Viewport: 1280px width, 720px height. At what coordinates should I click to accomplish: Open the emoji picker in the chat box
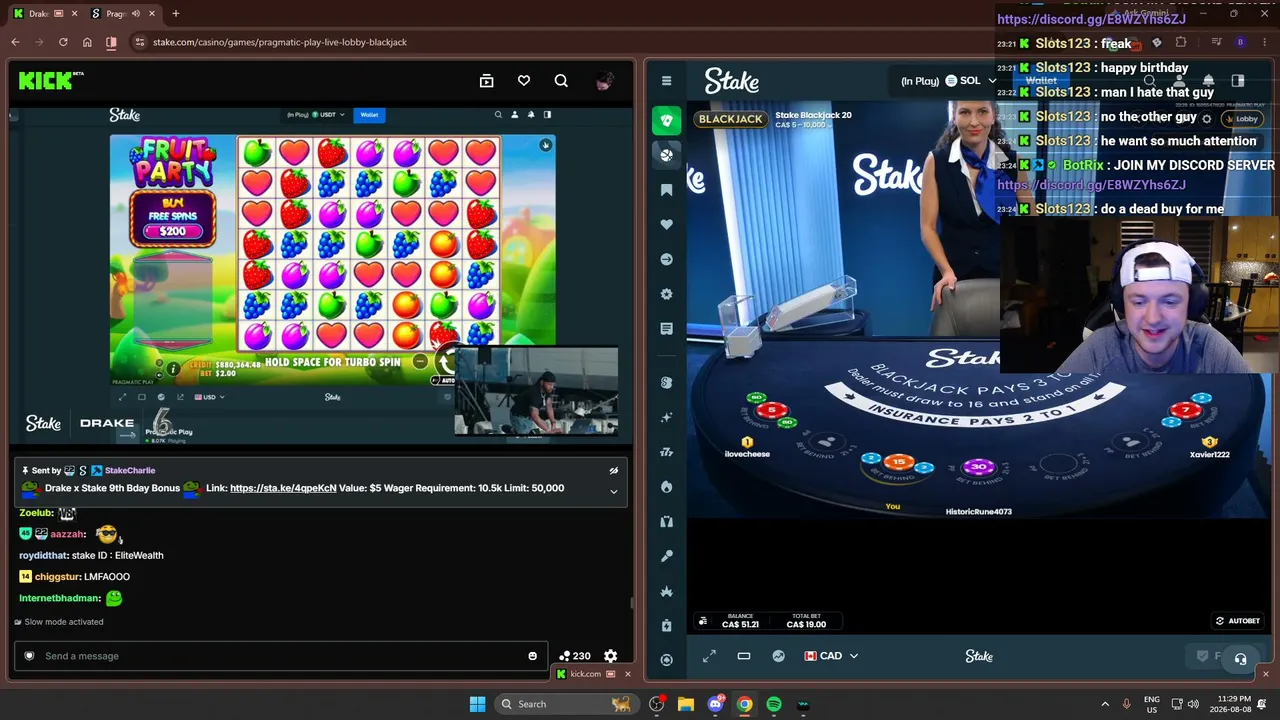532,656
